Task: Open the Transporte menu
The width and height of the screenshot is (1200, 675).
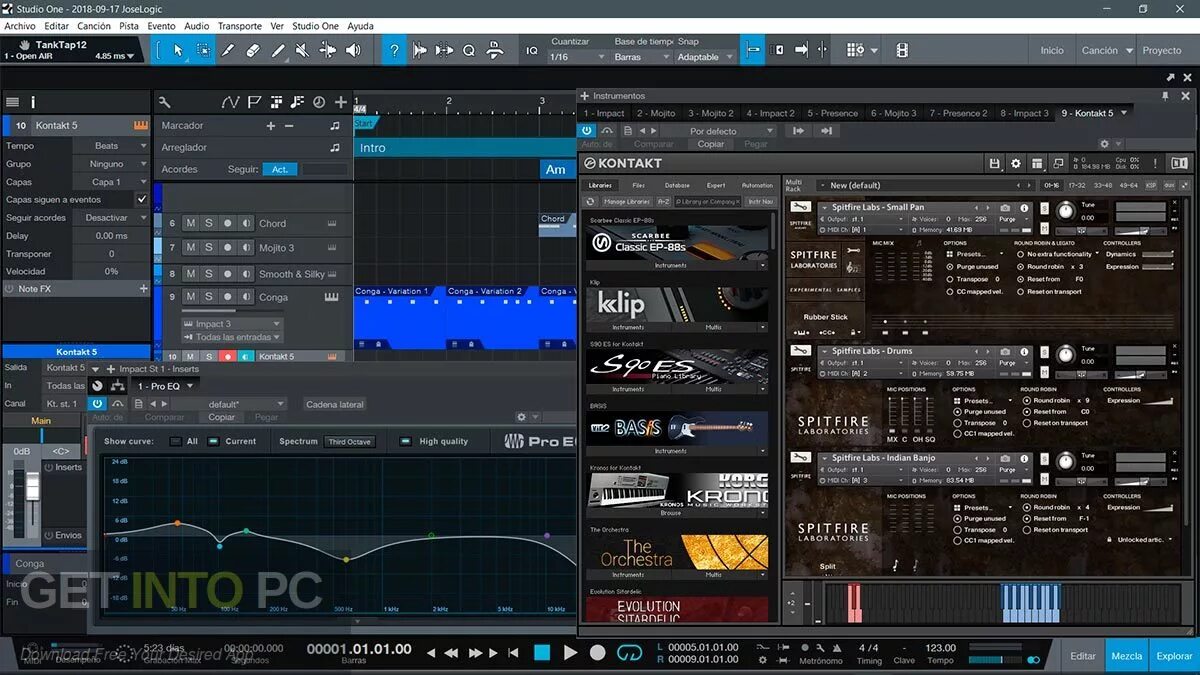Action: [240, 26]
